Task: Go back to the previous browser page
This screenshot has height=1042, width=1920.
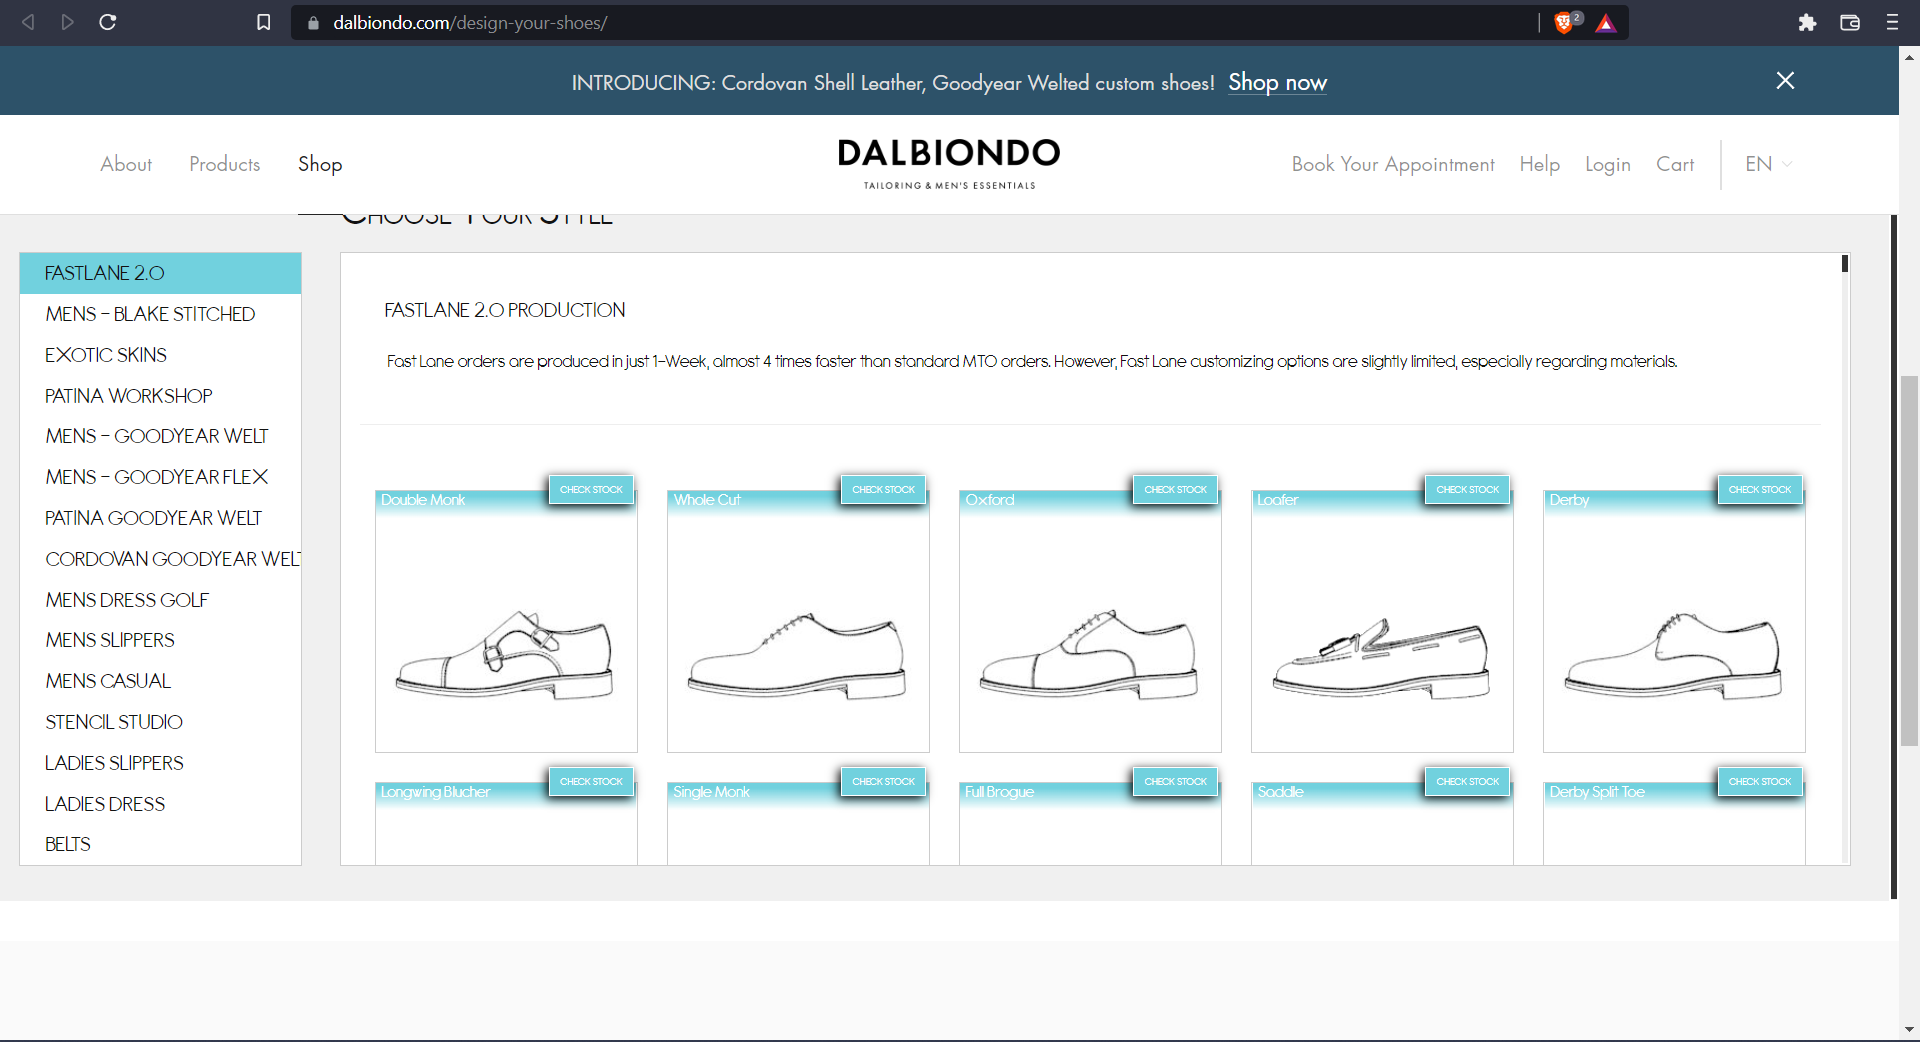Action: point(28,22)
